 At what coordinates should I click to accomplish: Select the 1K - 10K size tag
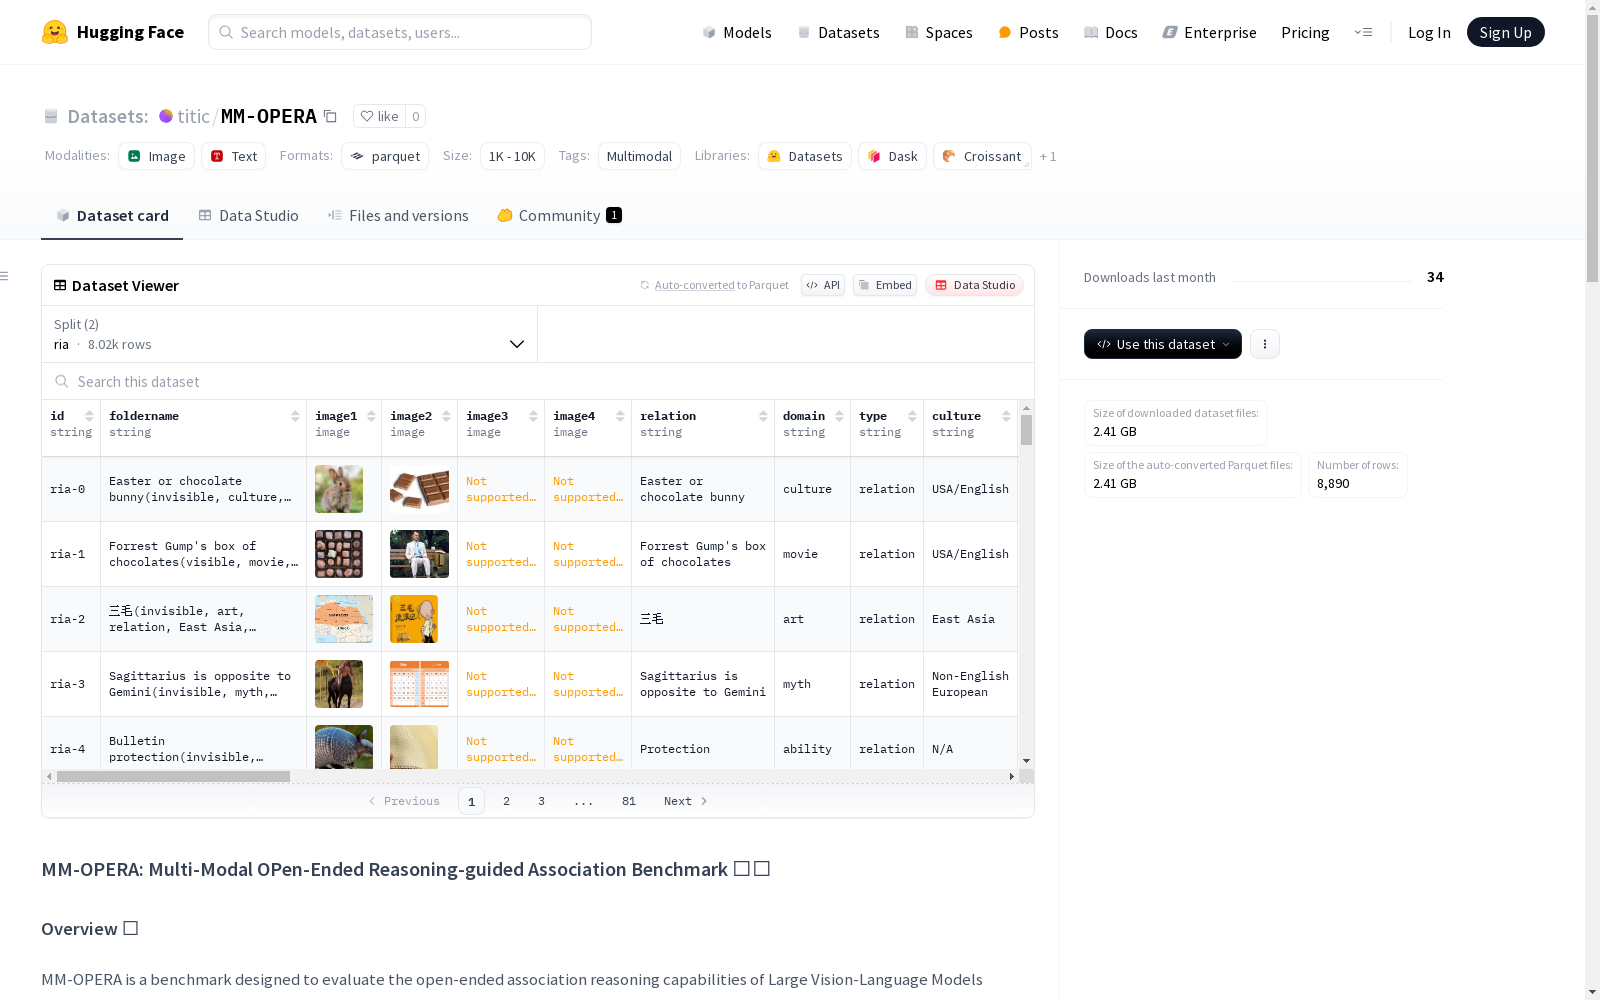coord(512,156)
